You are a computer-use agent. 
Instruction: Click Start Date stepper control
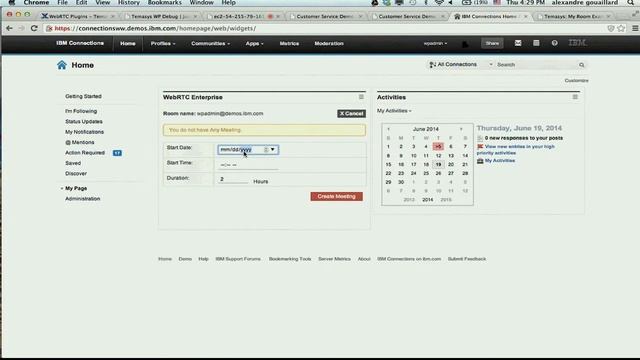(x=266, y=149)
